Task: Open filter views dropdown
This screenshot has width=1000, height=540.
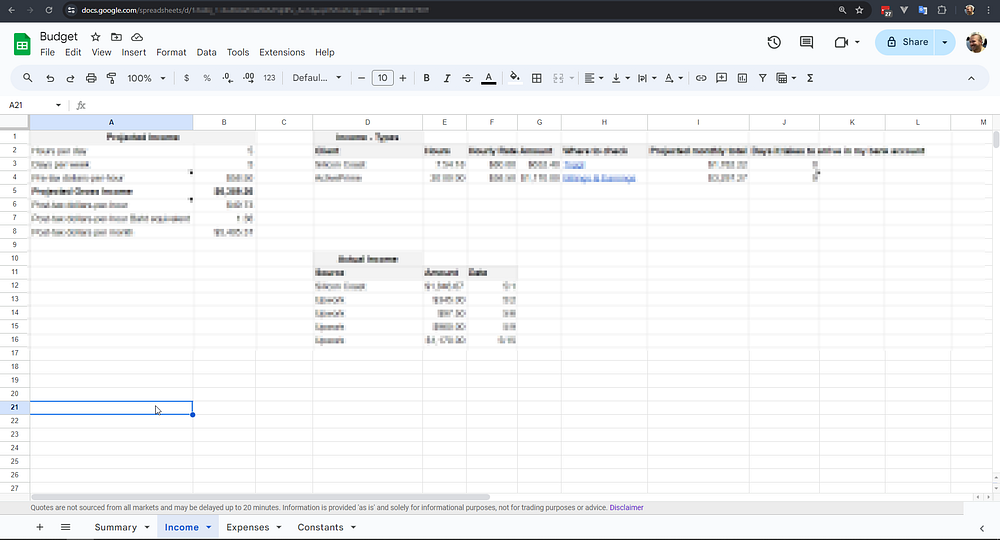Action: 786,78
